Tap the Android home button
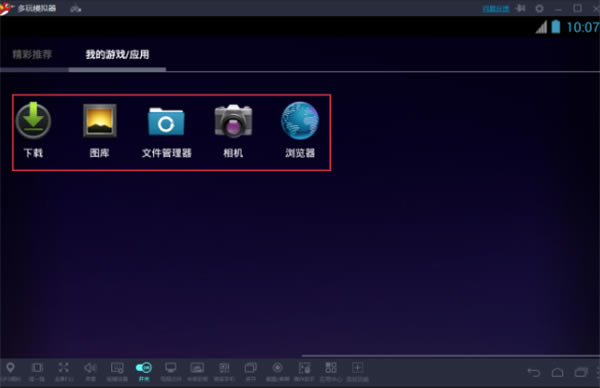 tap(558, 372)
